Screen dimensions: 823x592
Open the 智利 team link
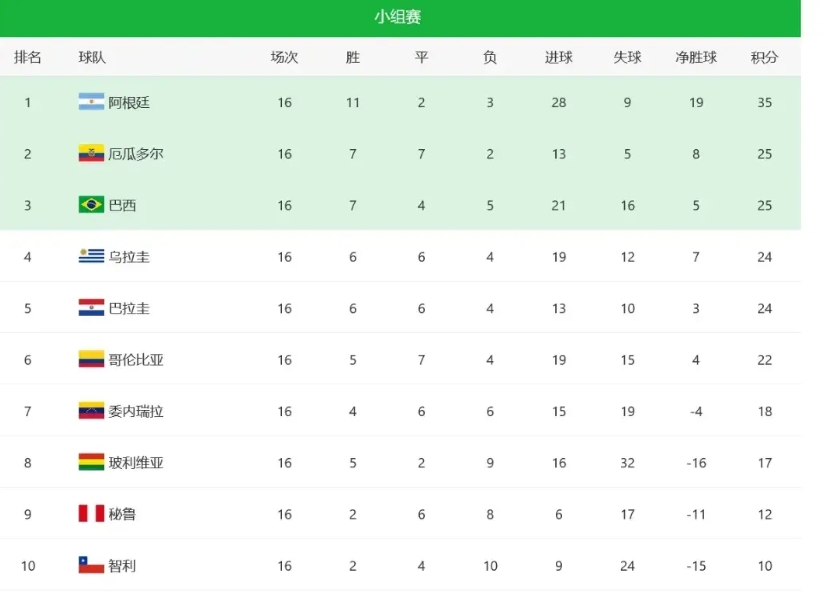122,566
